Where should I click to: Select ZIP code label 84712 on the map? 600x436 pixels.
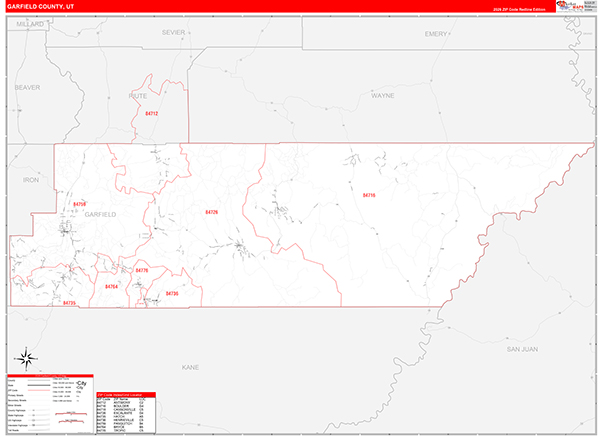tap(152, 114)
